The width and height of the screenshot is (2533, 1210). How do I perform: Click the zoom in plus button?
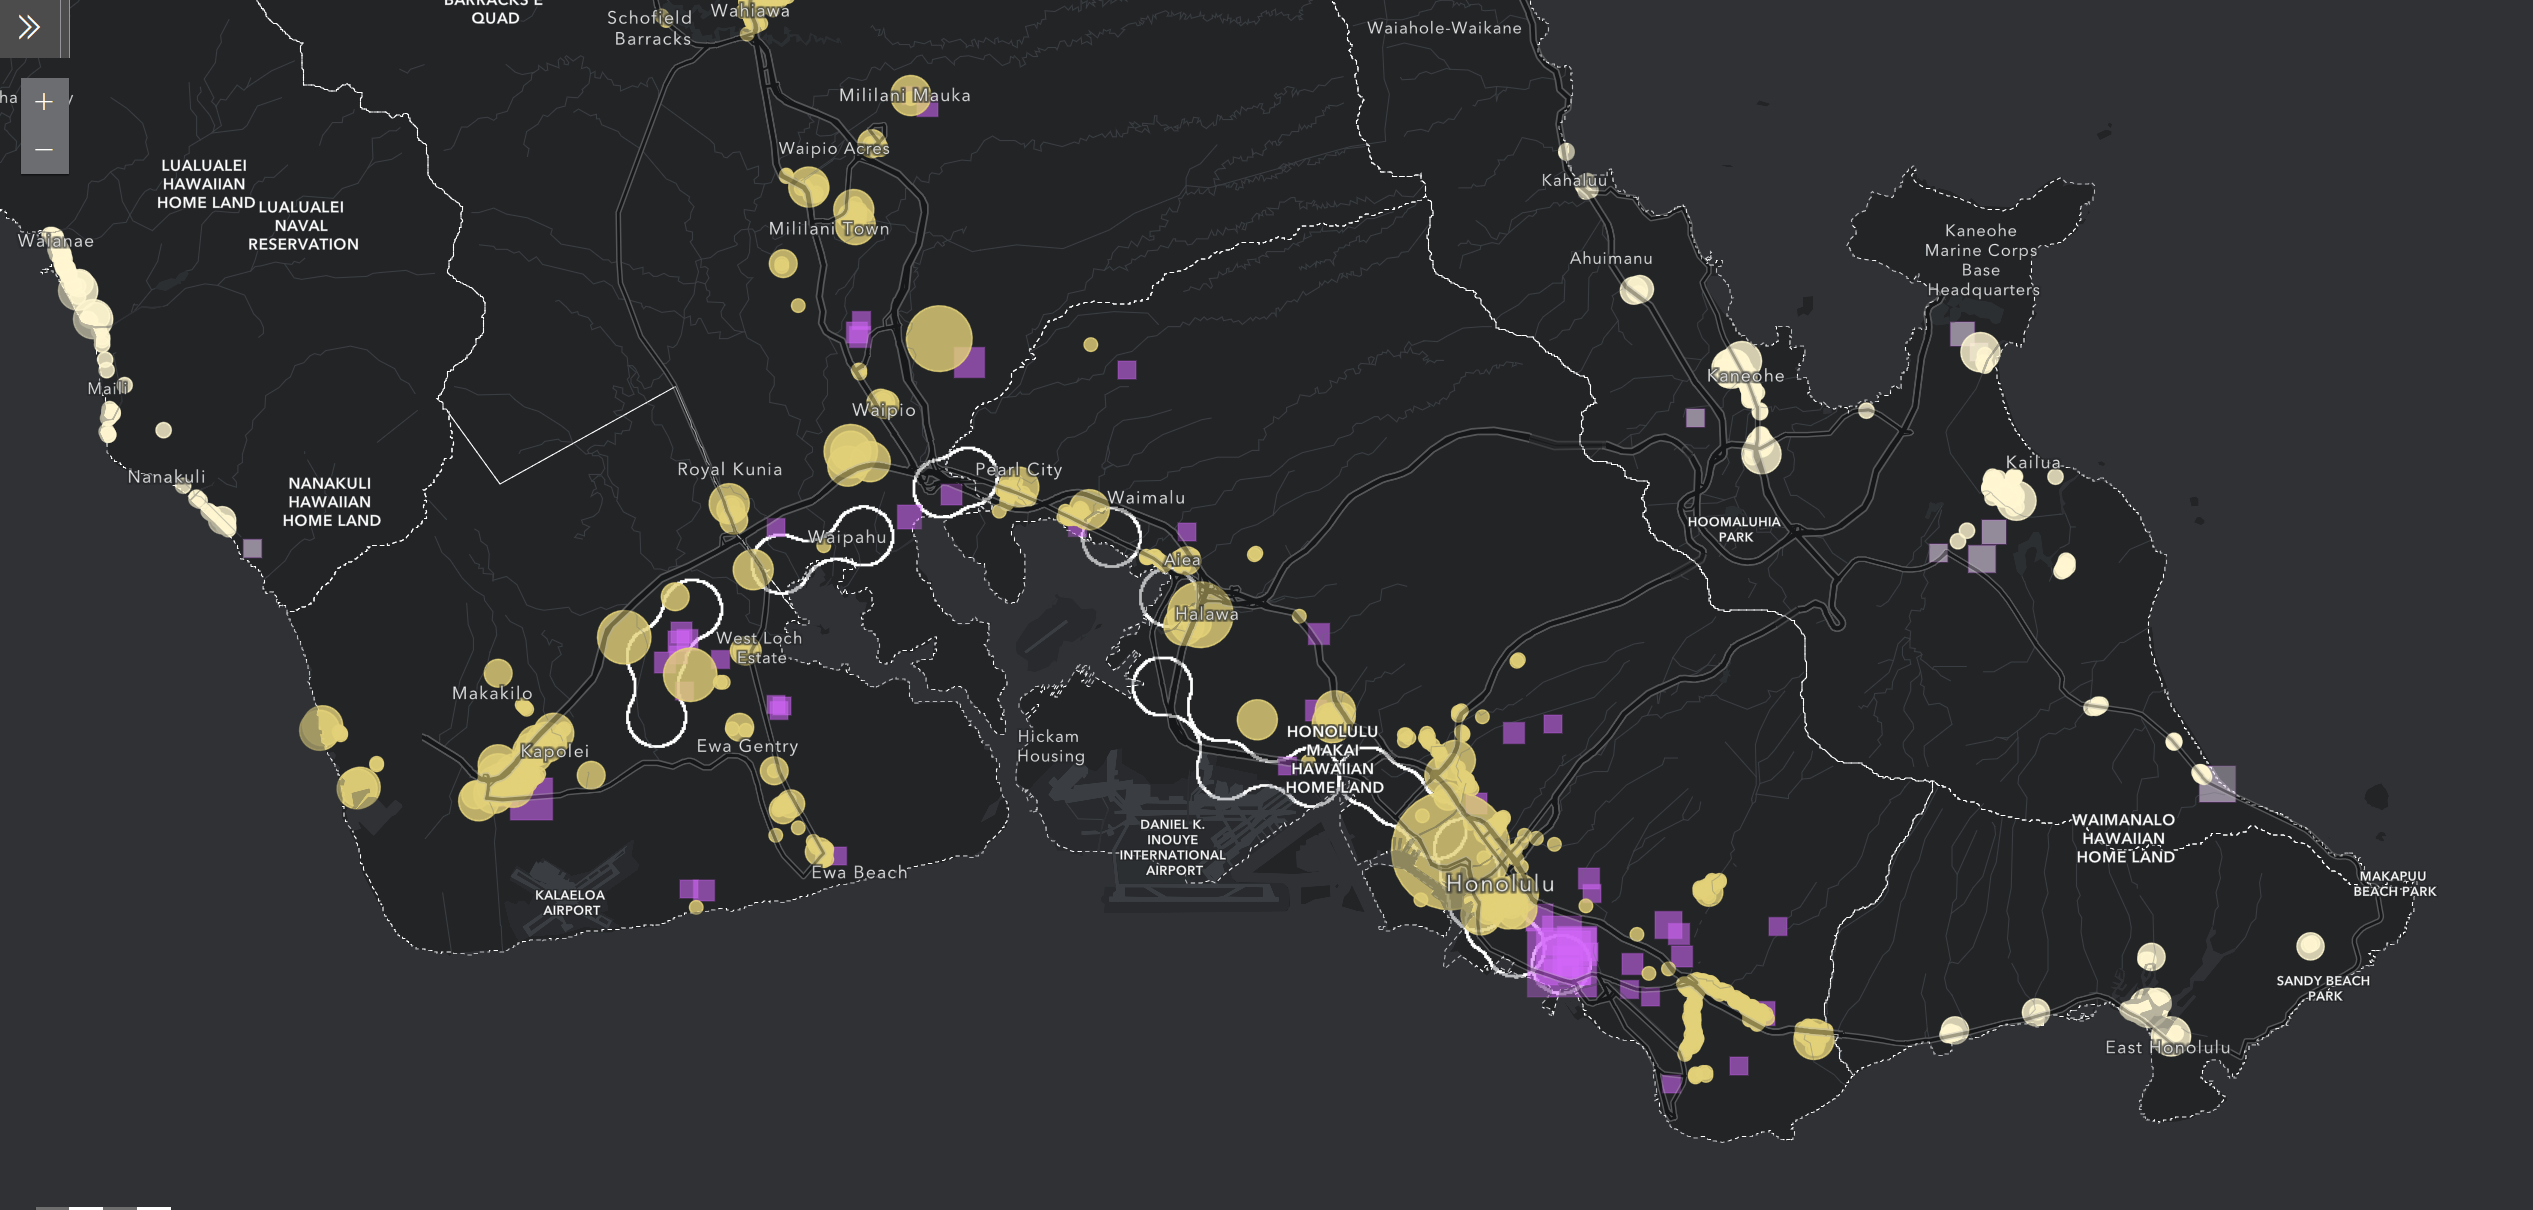pyautogui.click(x=44, y=102)
